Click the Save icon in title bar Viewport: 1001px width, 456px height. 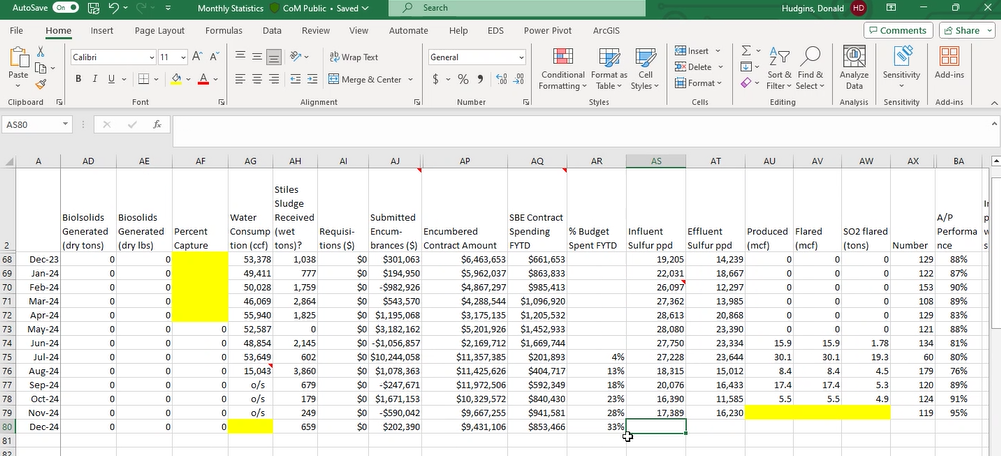pyautogui.click(x=93, y=8)
